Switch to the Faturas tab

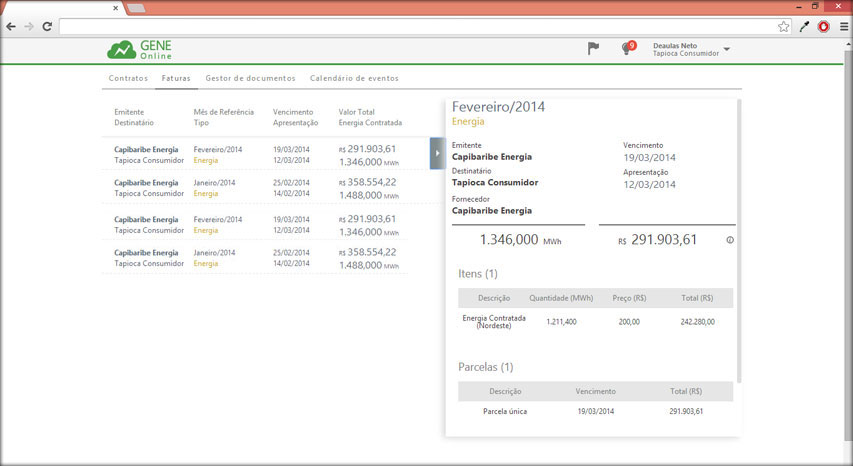click(x=176, y=78)
